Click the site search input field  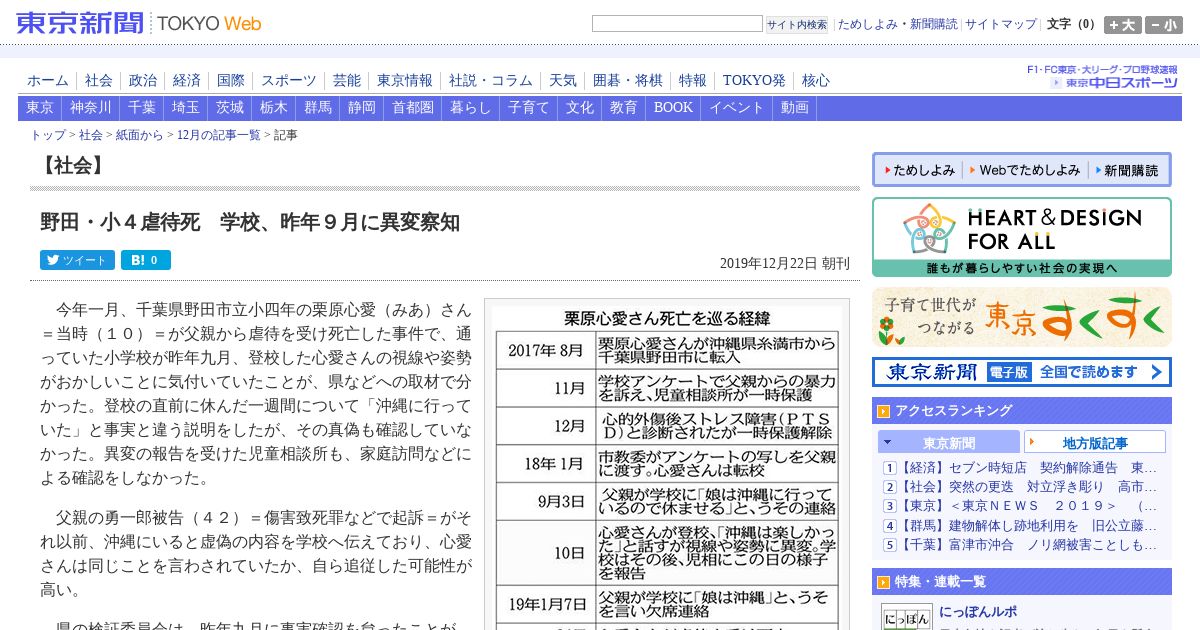pos(677,24)
